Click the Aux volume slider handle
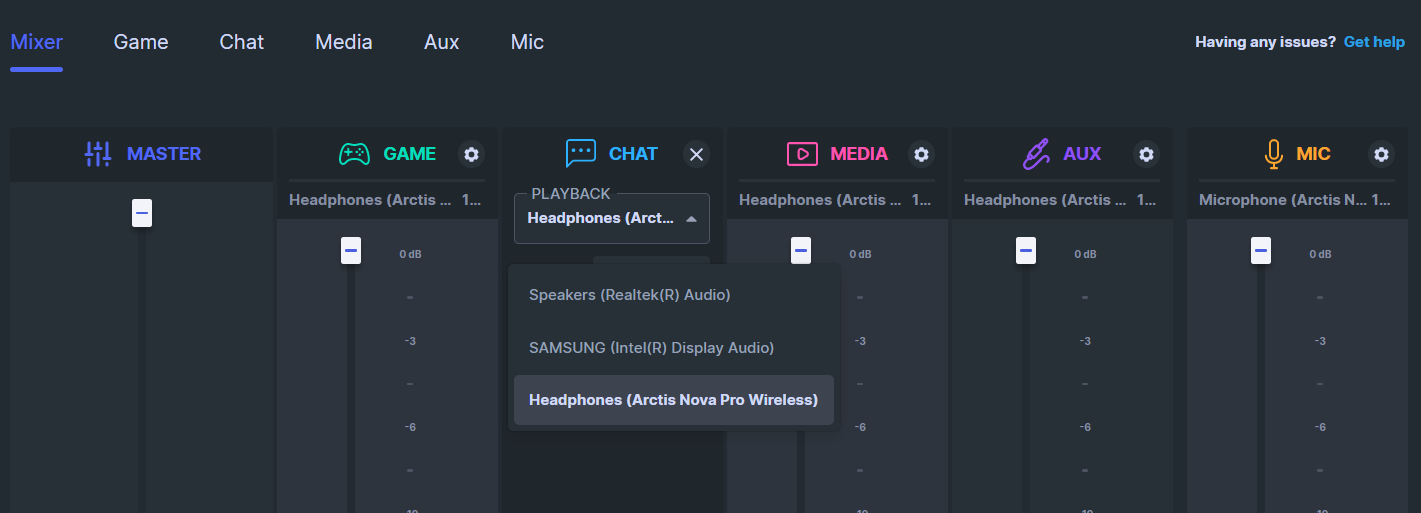The height and width of the screenshot is (513, 1421). (1026, 250)
